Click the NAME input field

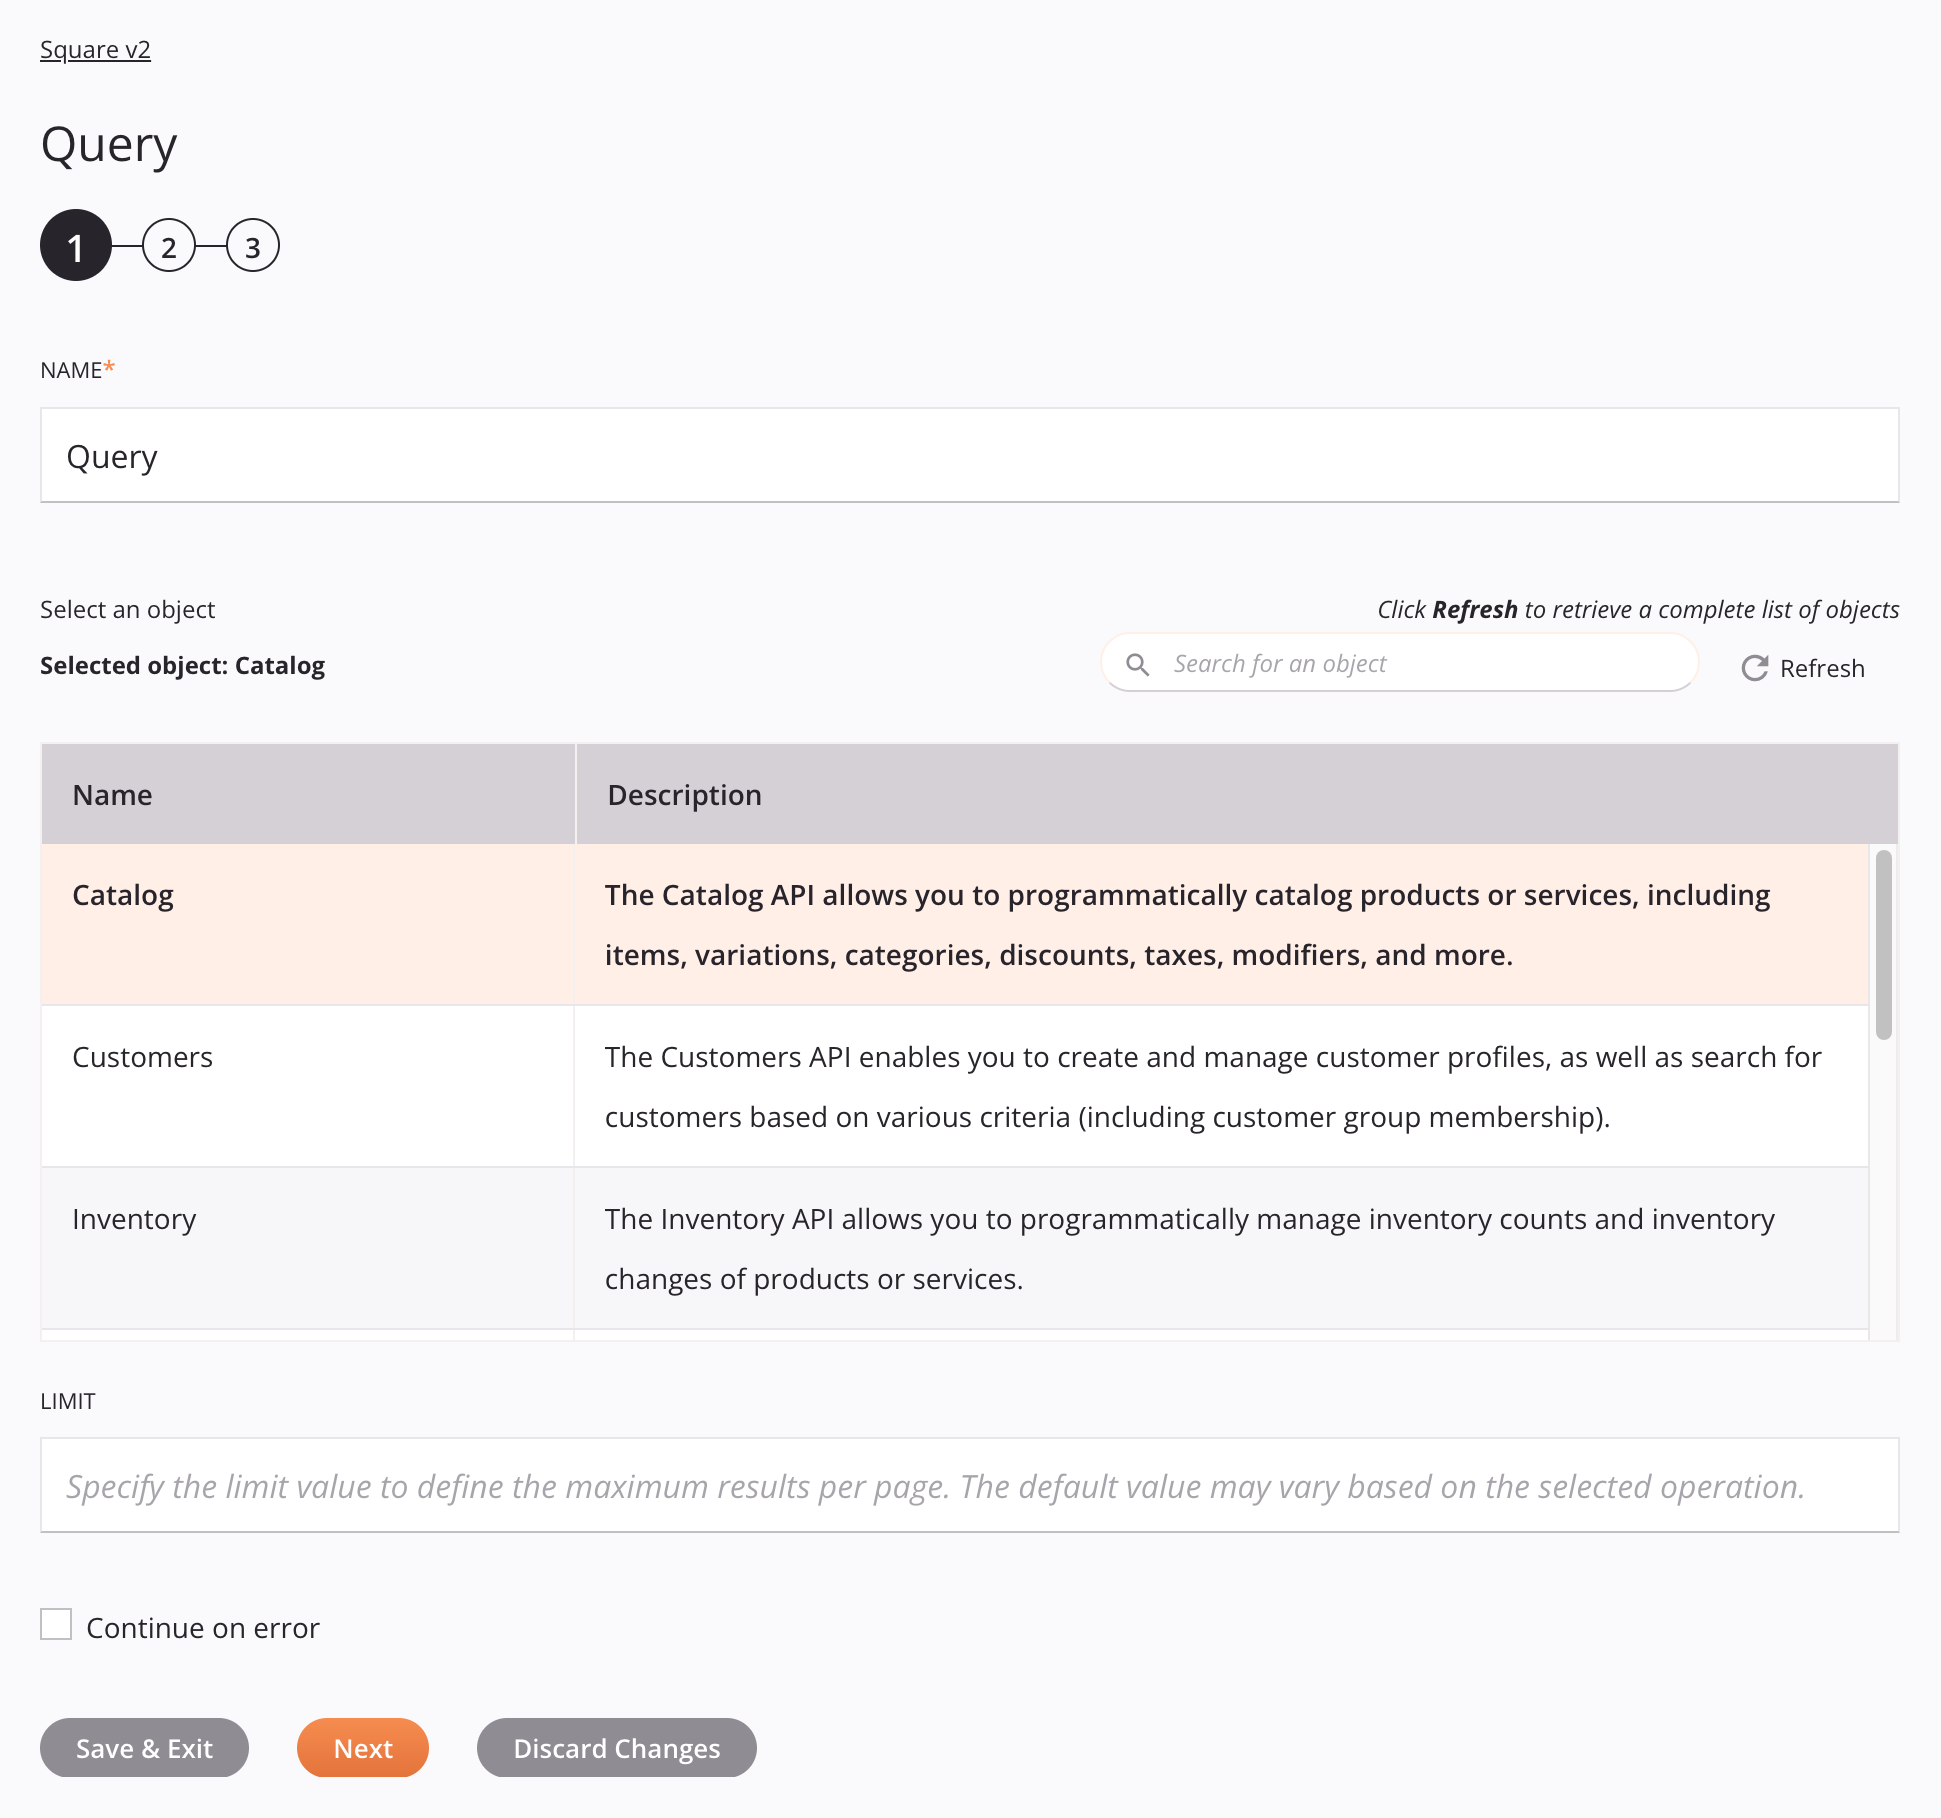tap(969, 454)
